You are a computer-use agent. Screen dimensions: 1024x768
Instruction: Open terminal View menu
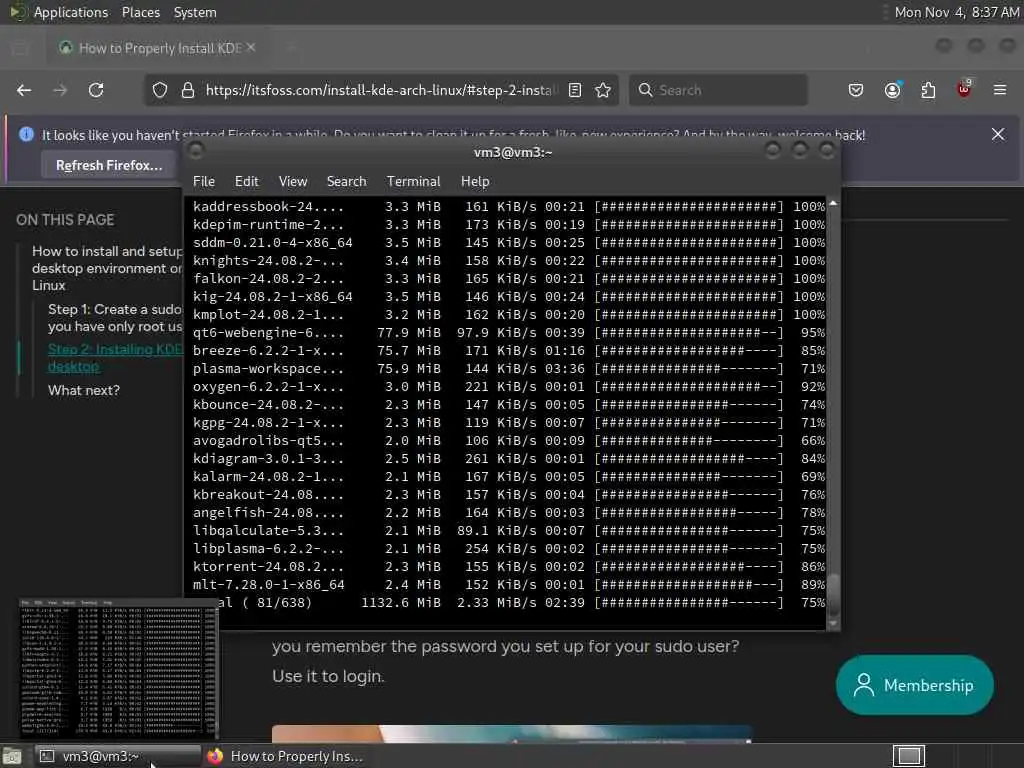coord(293,182)
